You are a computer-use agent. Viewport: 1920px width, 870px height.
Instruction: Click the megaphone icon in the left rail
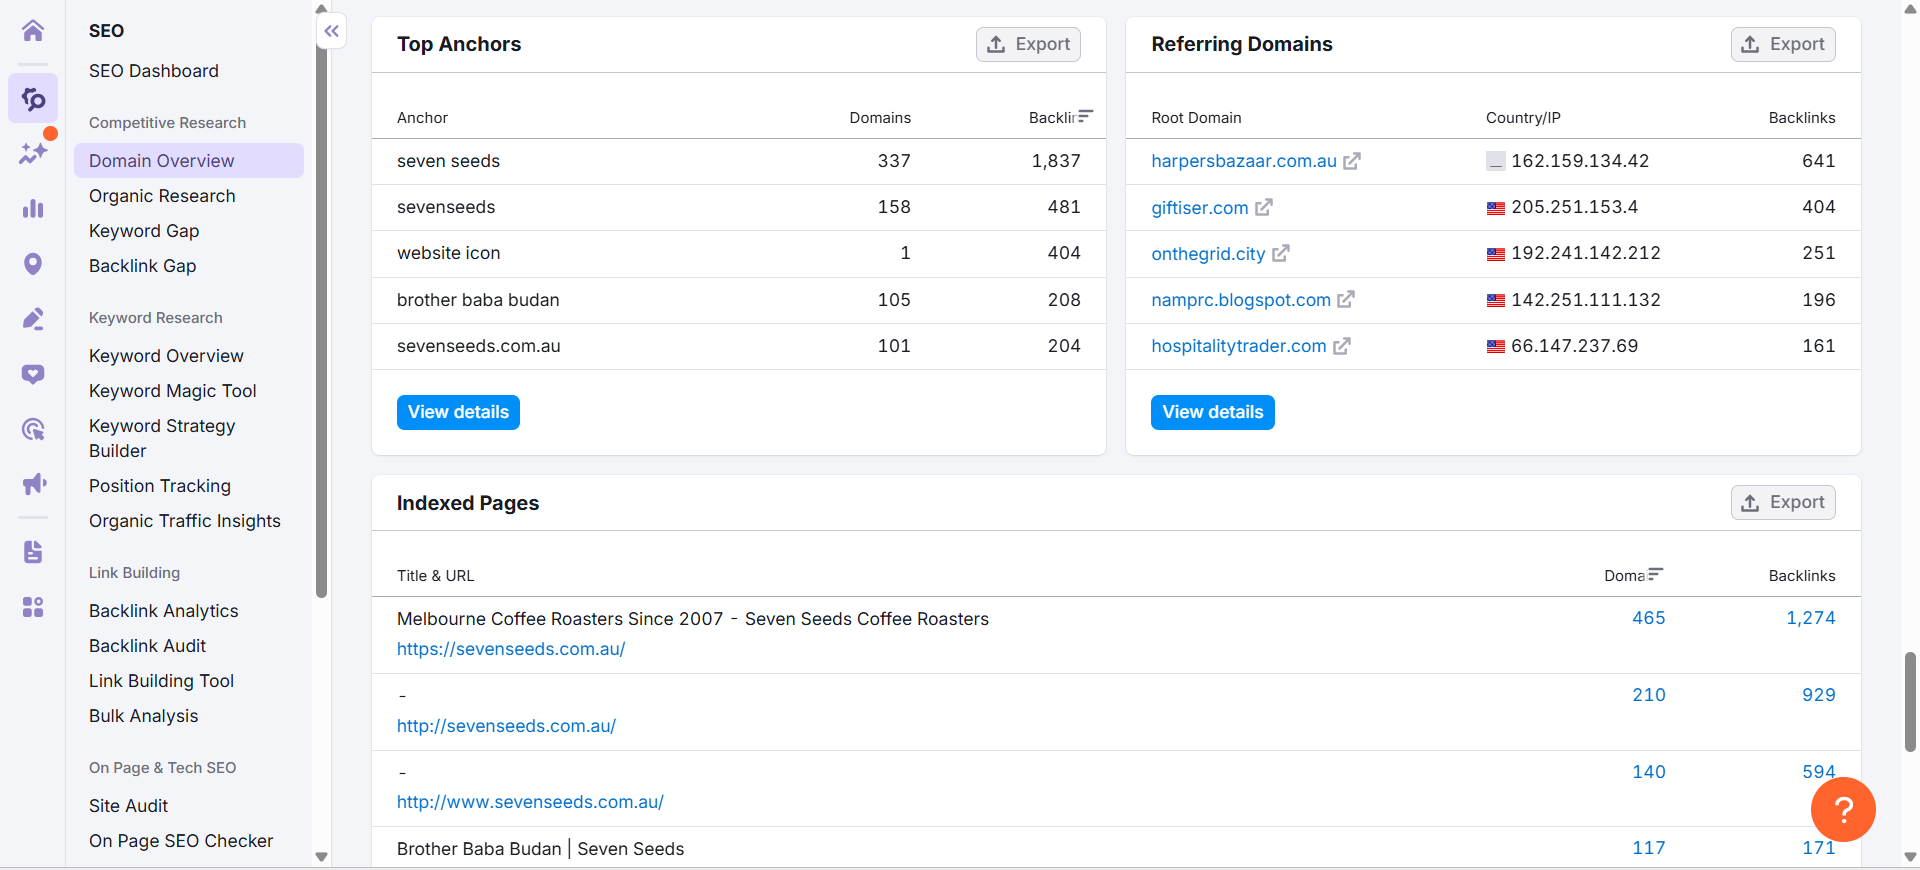tap(33, 484)
